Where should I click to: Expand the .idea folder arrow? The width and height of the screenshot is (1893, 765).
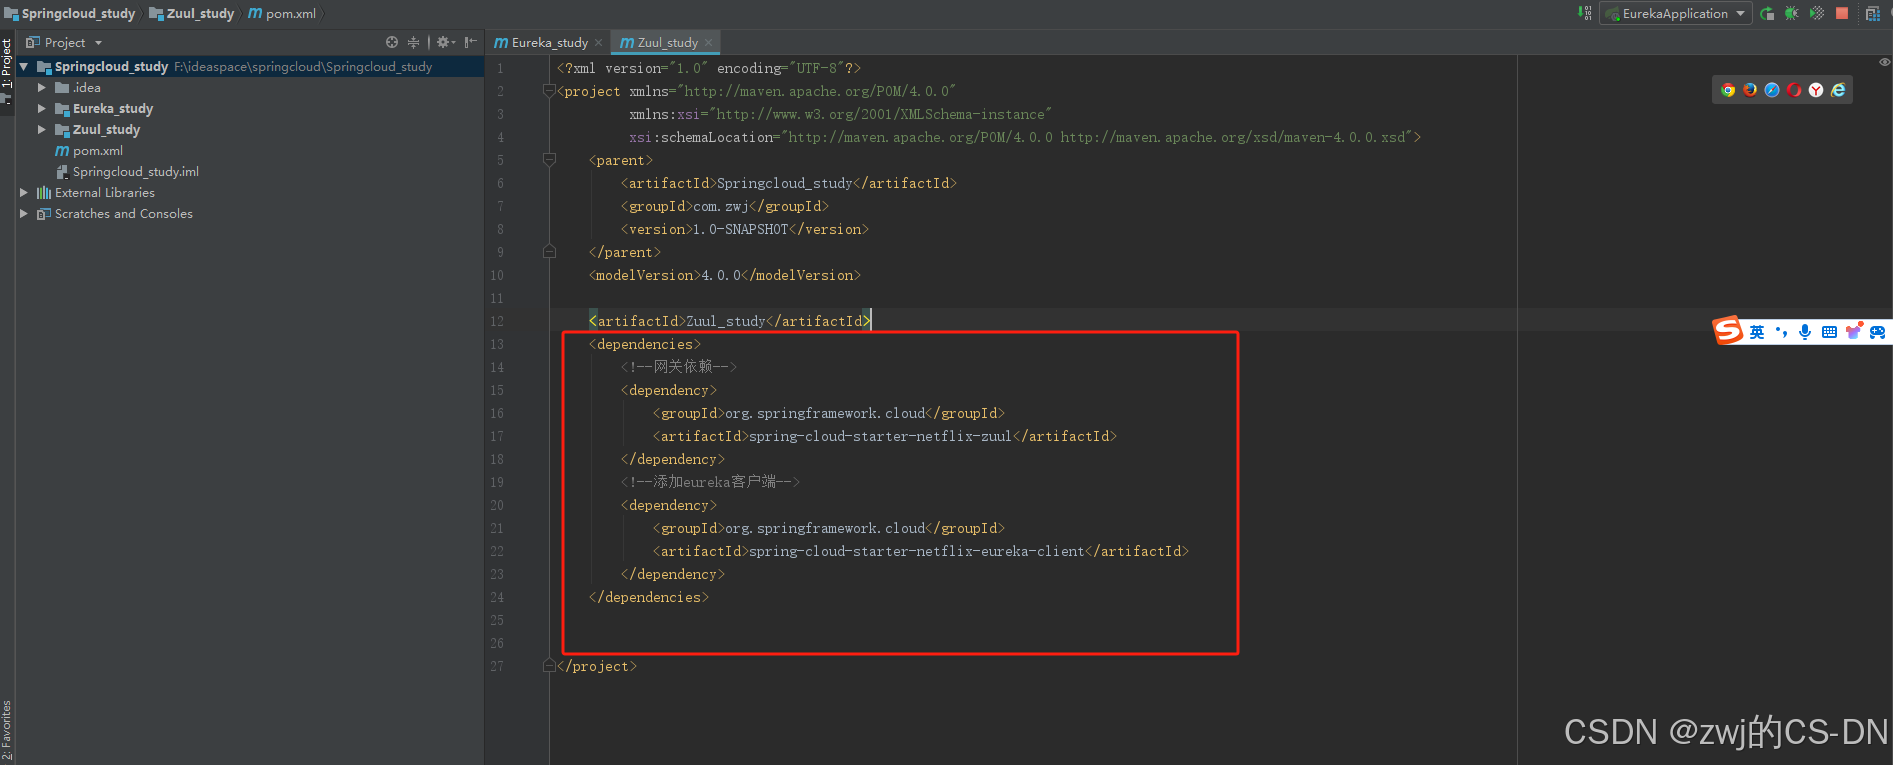coord(42,88)
